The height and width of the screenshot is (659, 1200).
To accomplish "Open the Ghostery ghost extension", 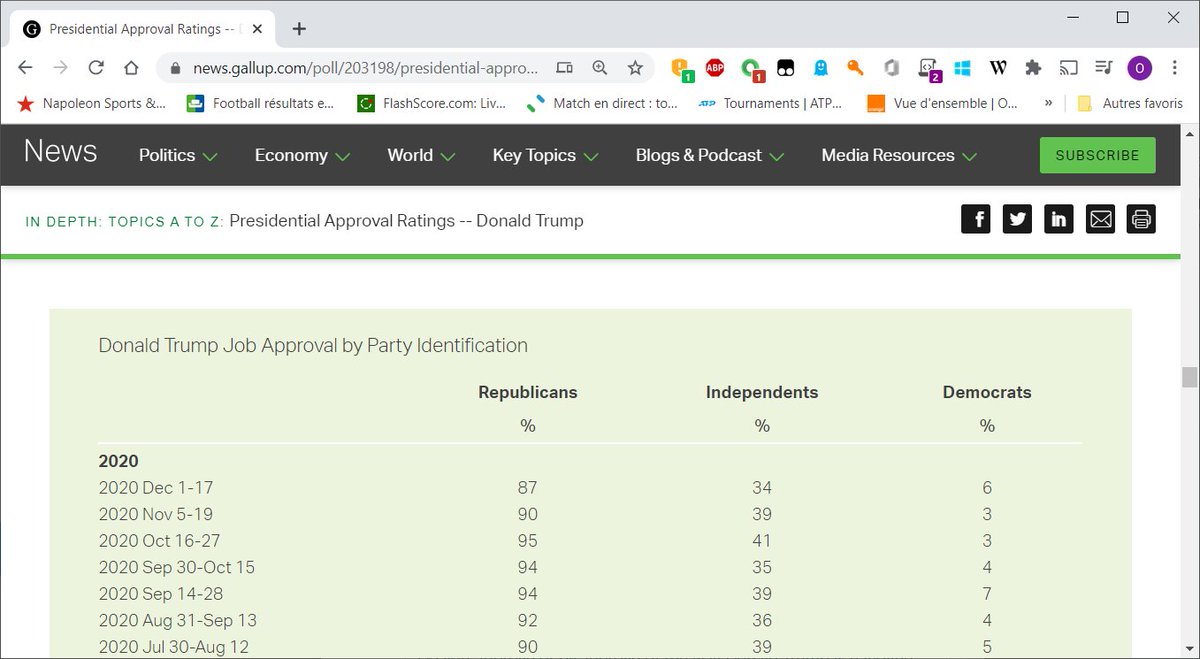I will pyautogui.click(x=820, y=68).
